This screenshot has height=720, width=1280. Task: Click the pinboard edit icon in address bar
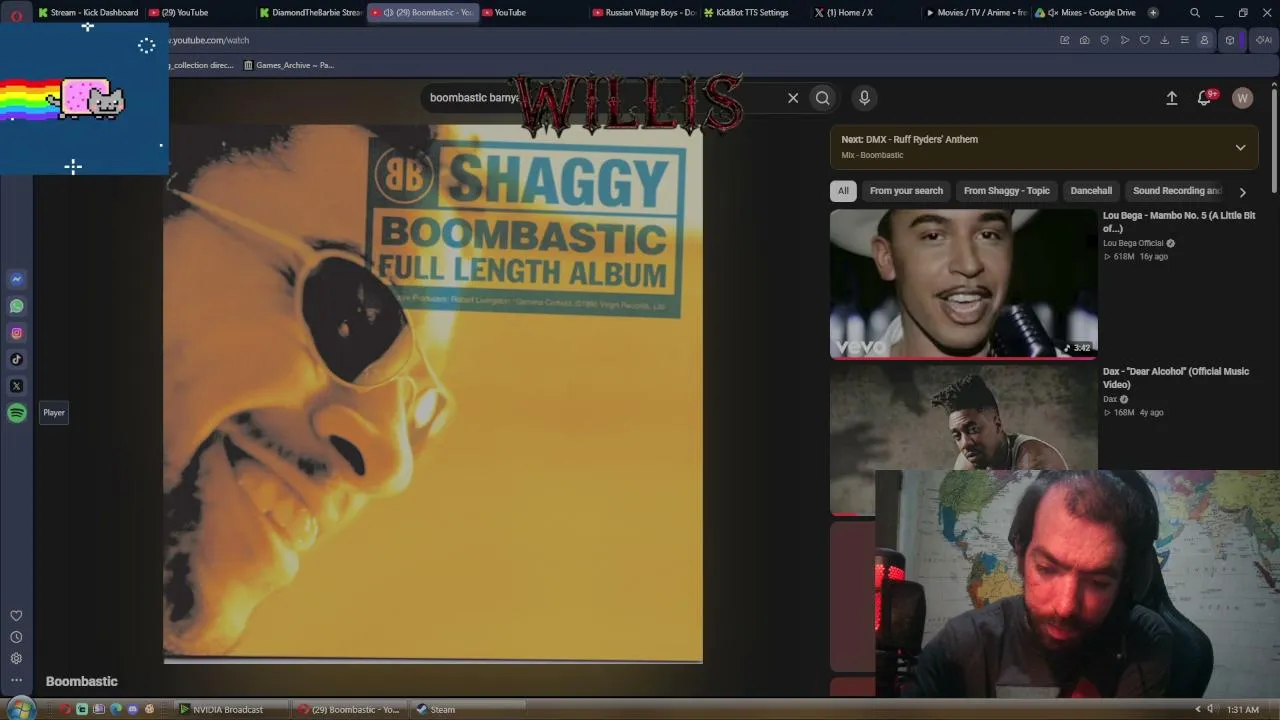(x=1064, y=40)
